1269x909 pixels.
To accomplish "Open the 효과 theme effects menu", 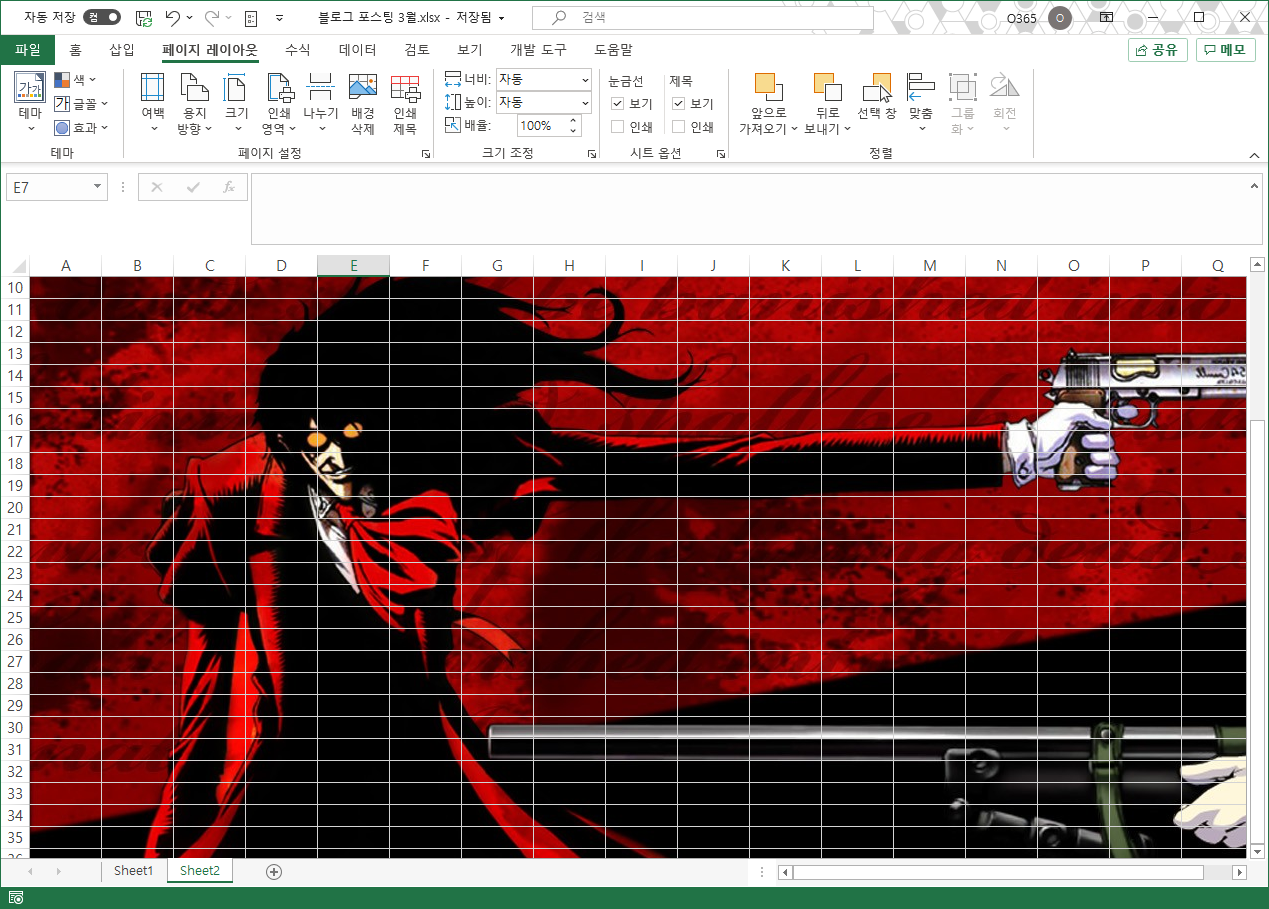I will pos(80,127).
